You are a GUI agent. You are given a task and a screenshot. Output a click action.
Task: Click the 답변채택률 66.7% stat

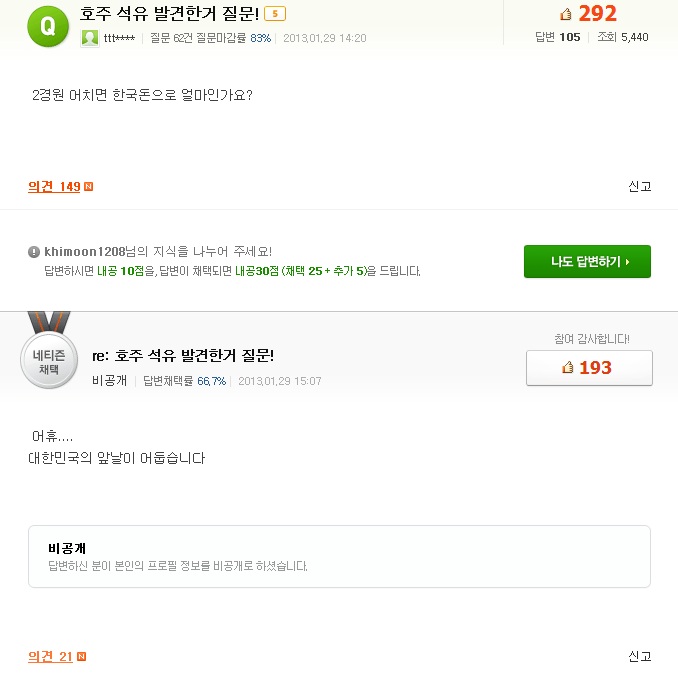184,381
